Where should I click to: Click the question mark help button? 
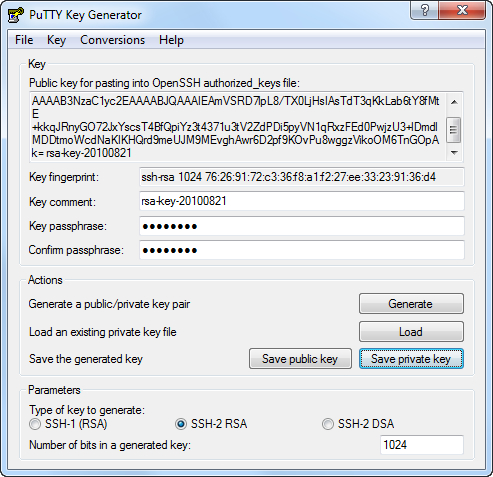point(425,10)
